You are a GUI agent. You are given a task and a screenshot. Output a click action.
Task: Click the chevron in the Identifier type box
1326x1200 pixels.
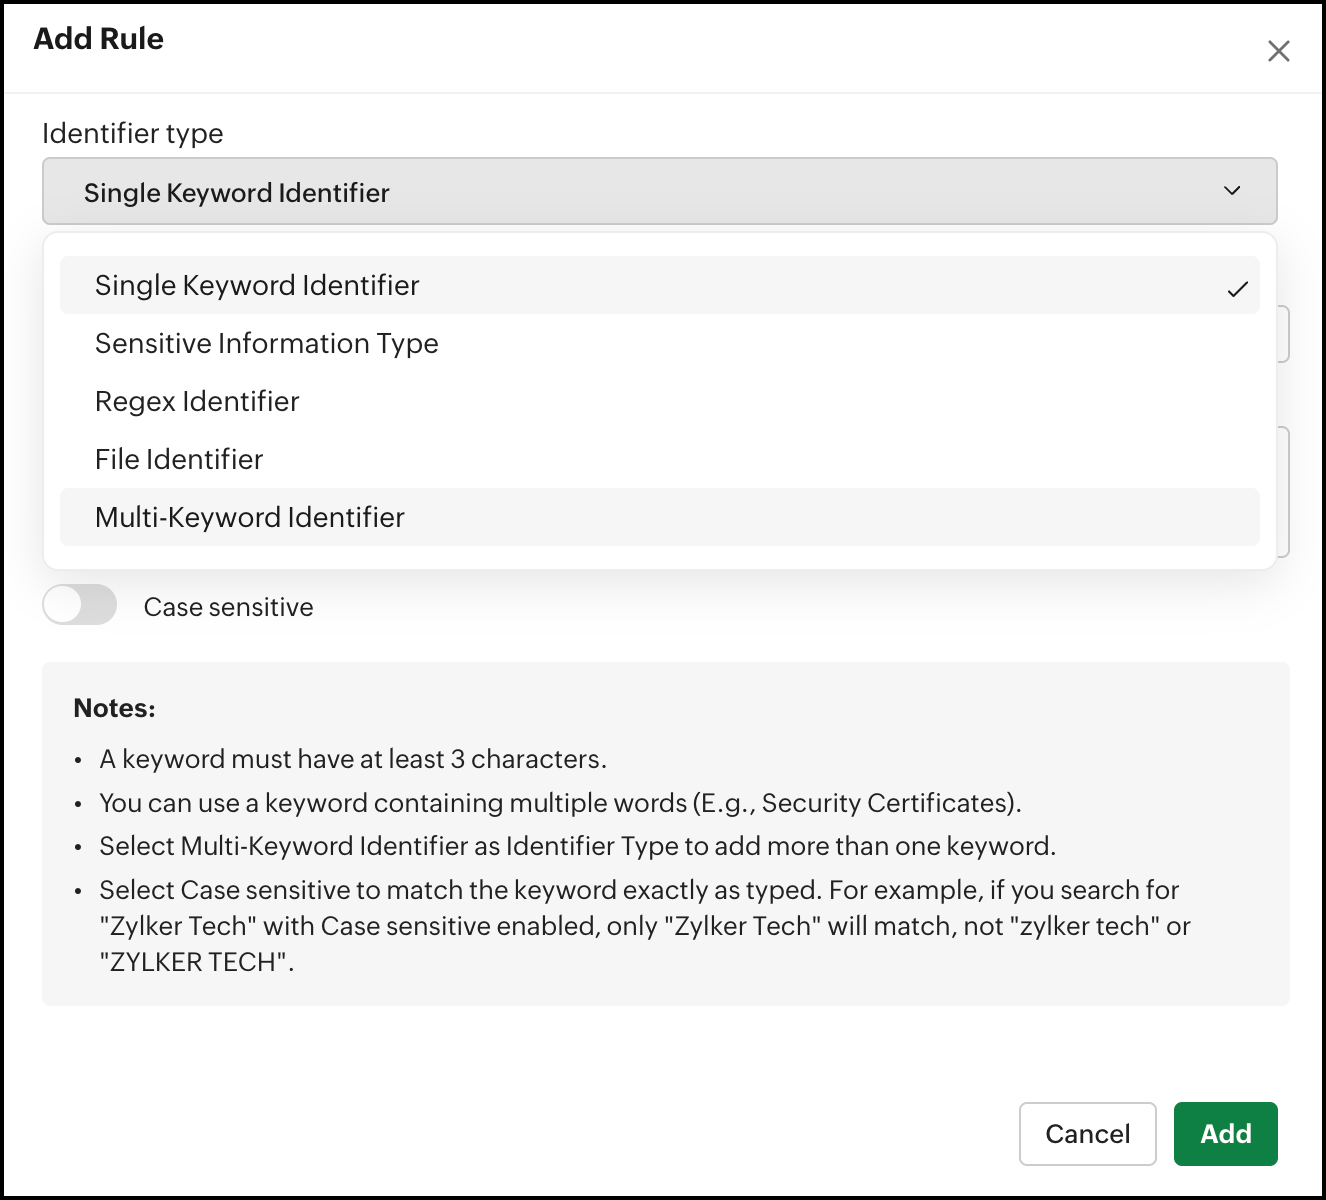(x=1232, y=191)
